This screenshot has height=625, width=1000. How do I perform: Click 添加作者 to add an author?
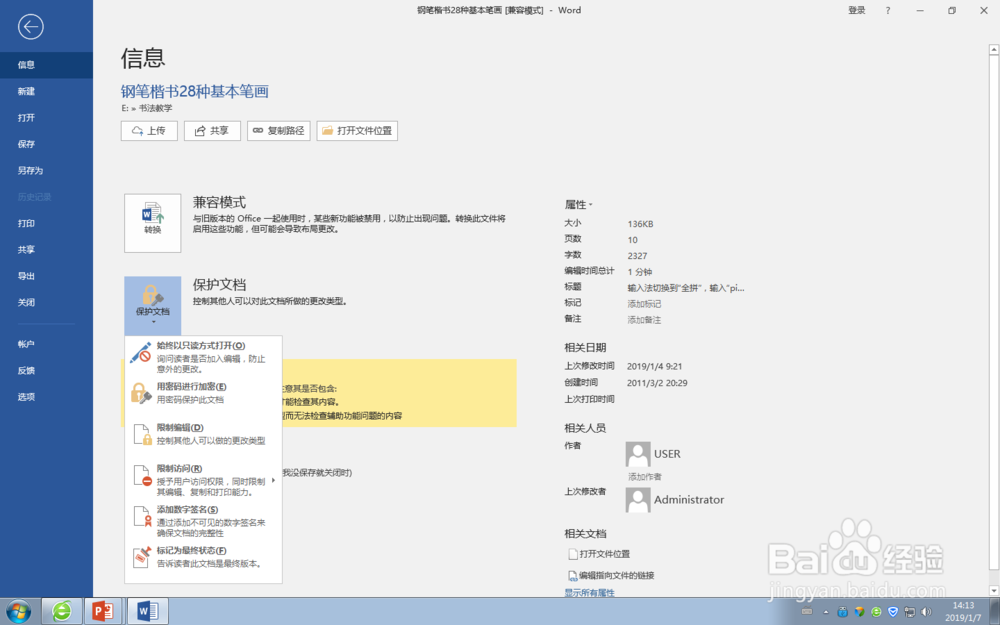[645, 476]
